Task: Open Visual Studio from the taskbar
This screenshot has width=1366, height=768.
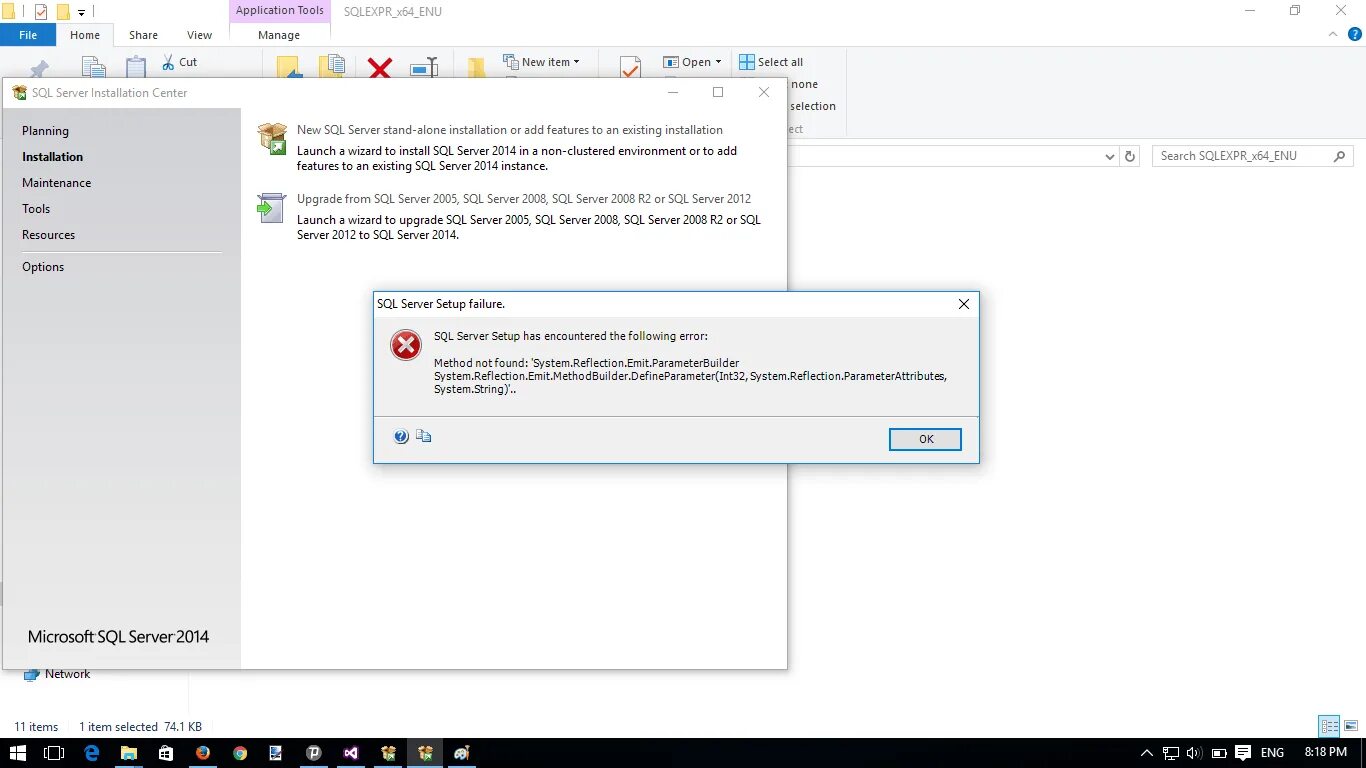Action: point(351,753)
